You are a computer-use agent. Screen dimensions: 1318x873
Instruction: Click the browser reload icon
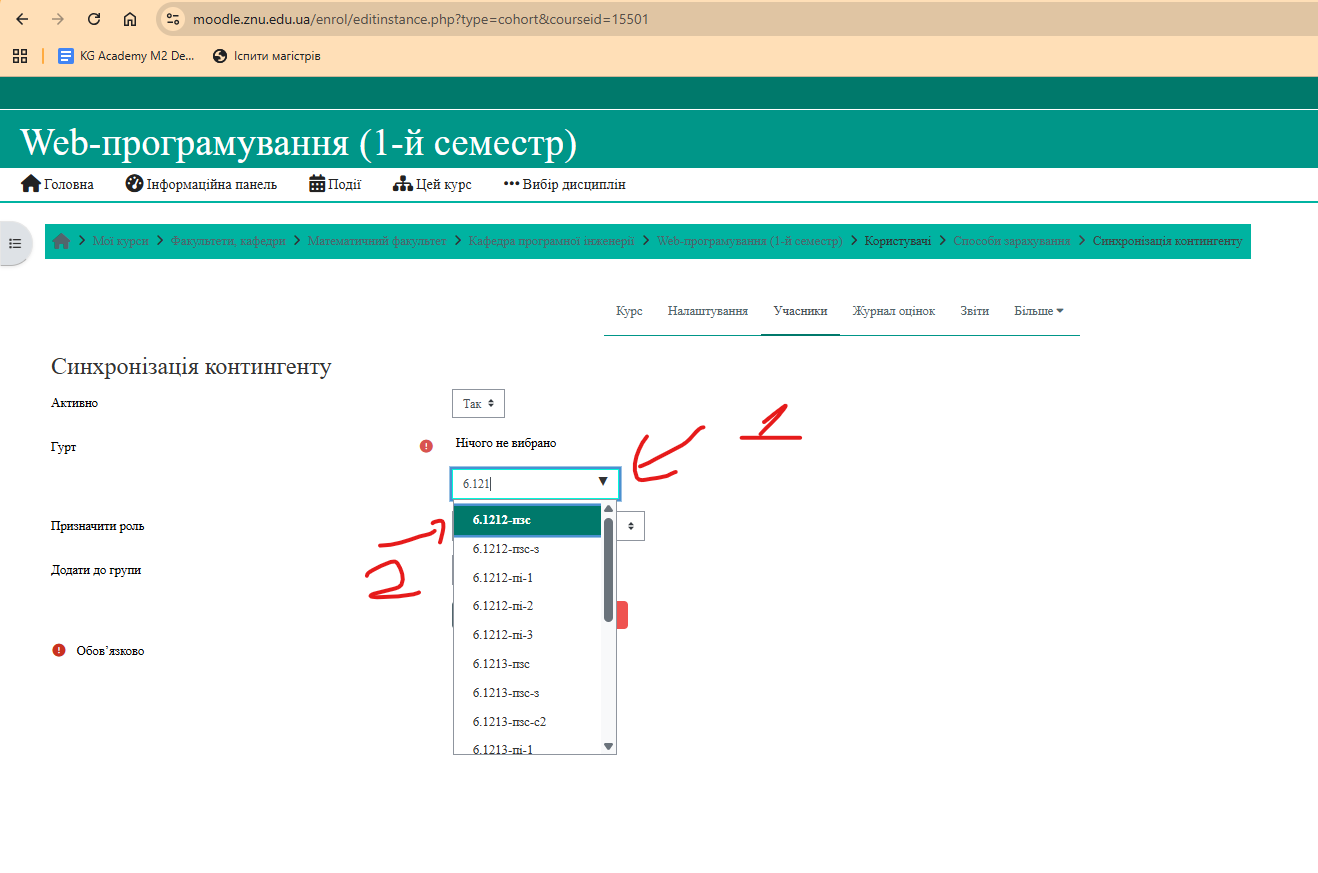94,19
